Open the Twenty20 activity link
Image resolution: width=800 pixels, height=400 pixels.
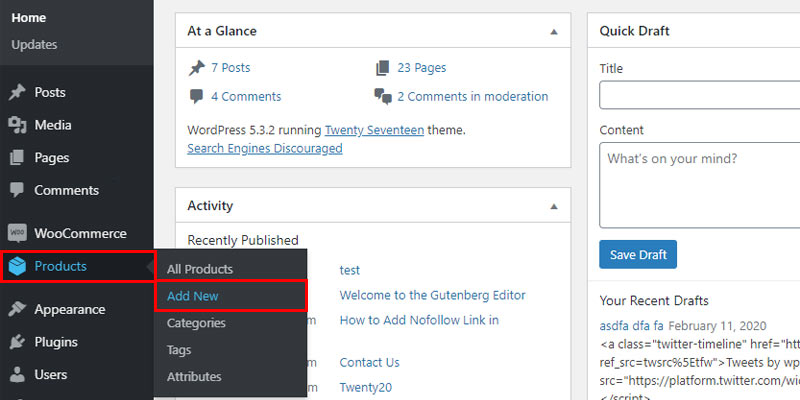366,388
